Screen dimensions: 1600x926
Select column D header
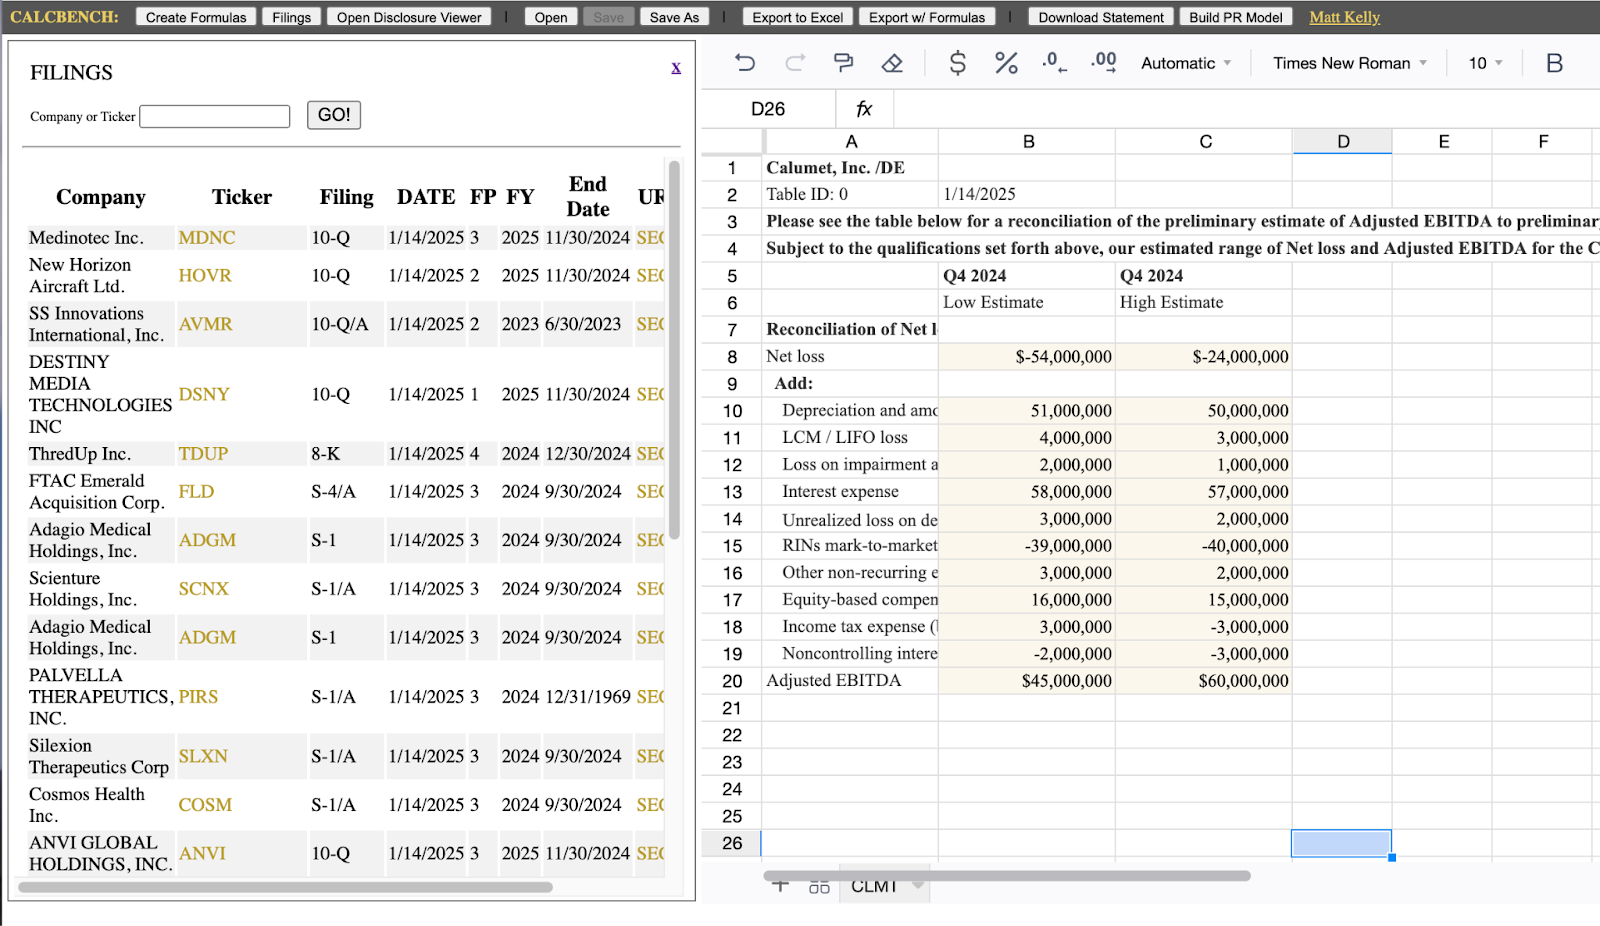point(1342,141)
